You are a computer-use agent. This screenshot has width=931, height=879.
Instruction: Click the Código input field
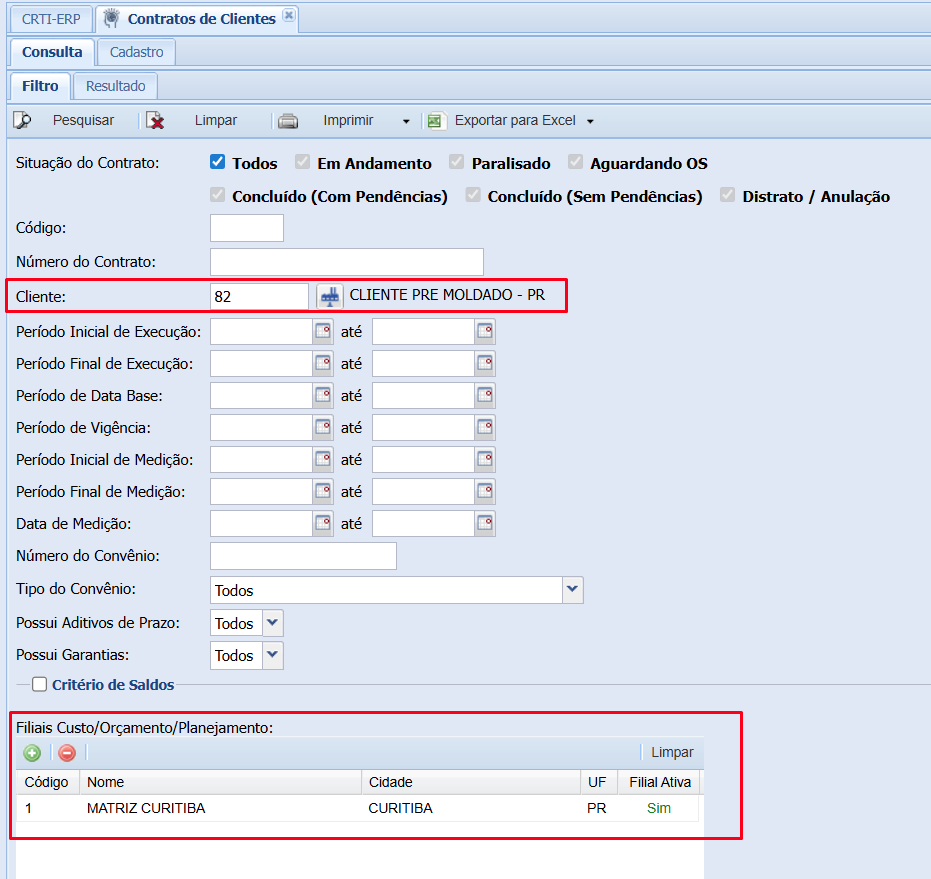click(x=247, y=228)
